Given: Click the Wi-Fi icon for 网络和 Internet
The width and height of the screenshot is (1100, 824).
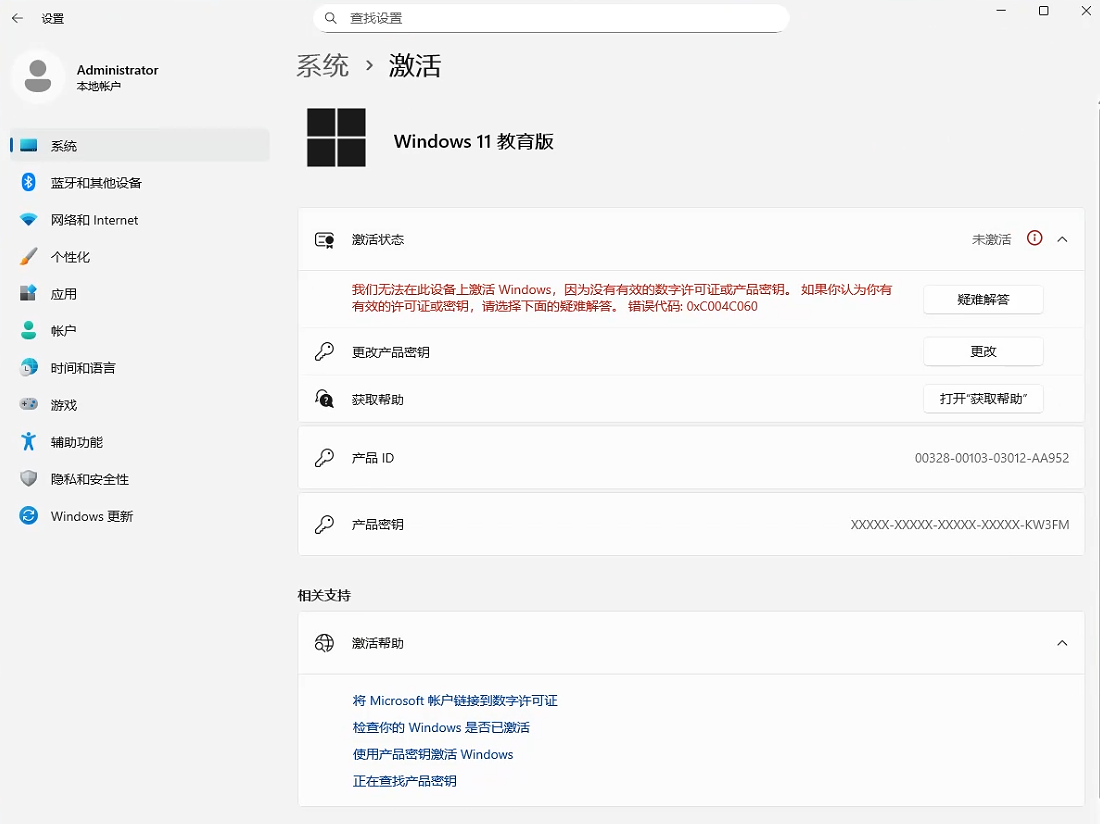Looking at the screenshot, I should [x=29, y=220].
